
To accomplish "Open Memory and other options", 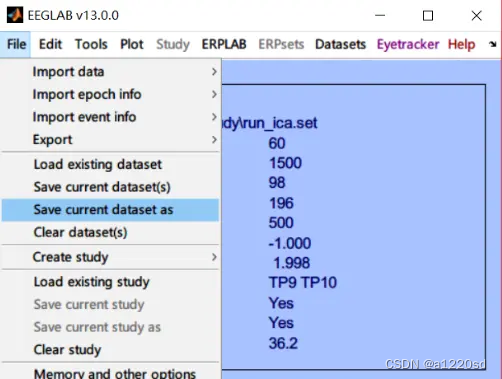I will coord(110,372).
